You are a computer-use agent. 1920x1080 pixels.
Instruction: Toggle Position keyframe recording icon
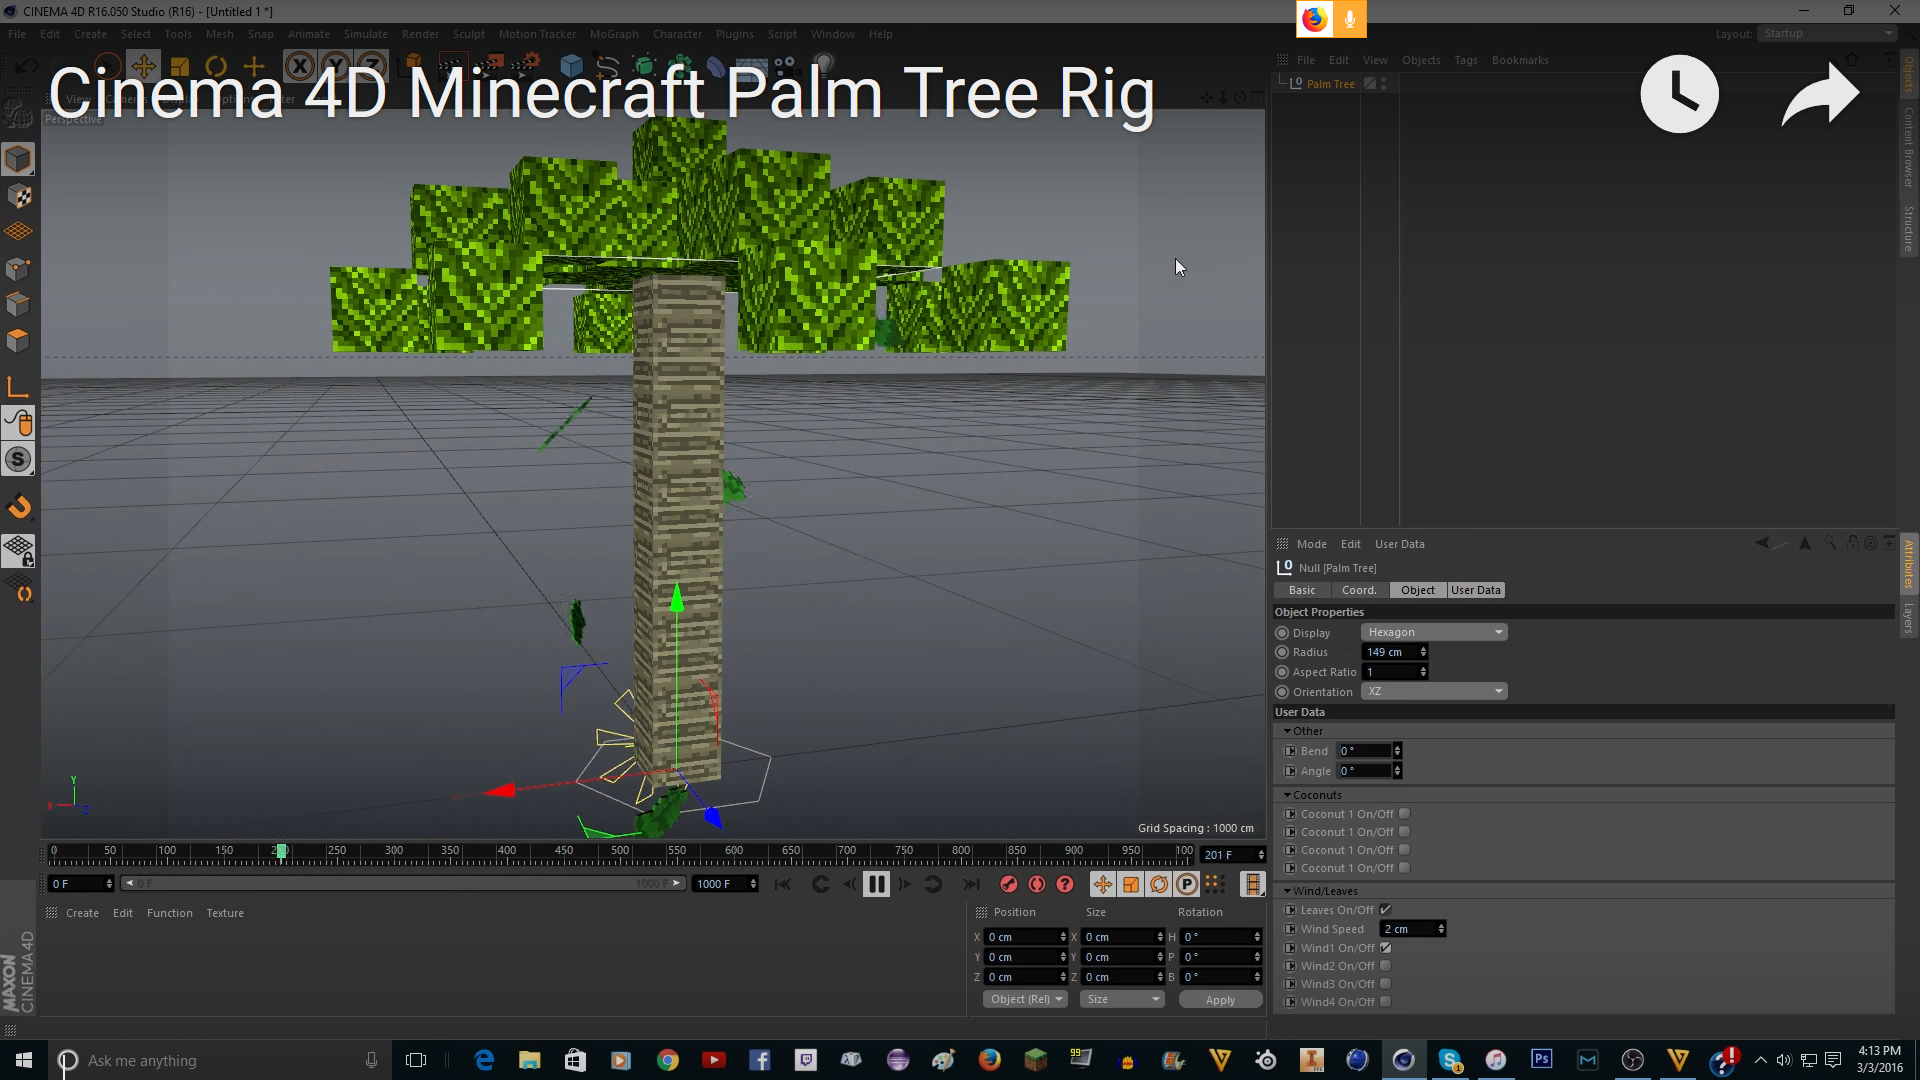tap(1102, 884)
